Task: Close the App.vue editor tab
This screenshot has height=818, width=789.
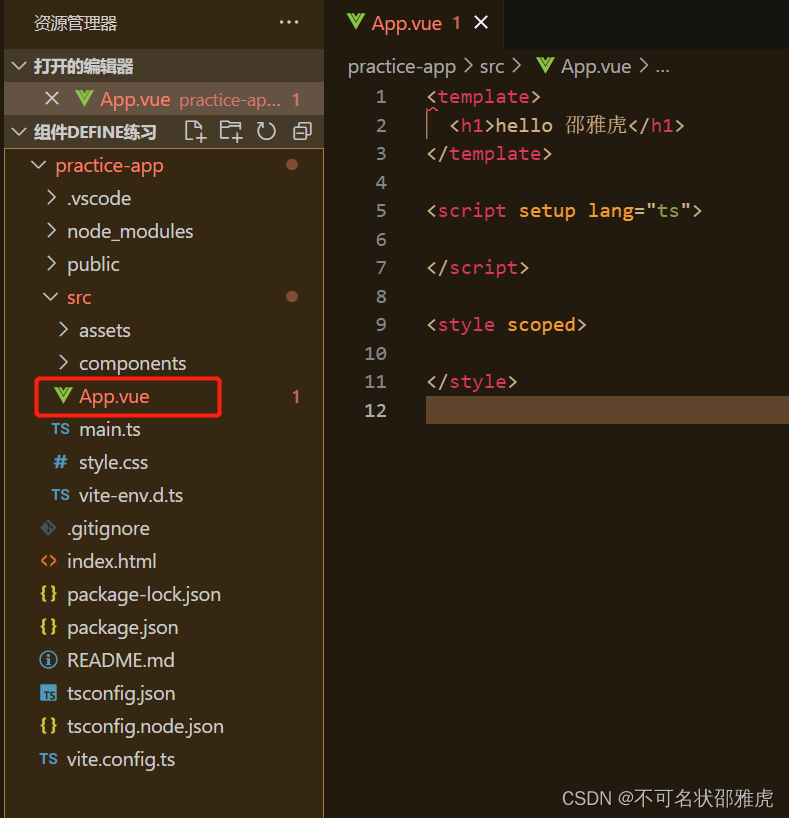Action: 481,22
